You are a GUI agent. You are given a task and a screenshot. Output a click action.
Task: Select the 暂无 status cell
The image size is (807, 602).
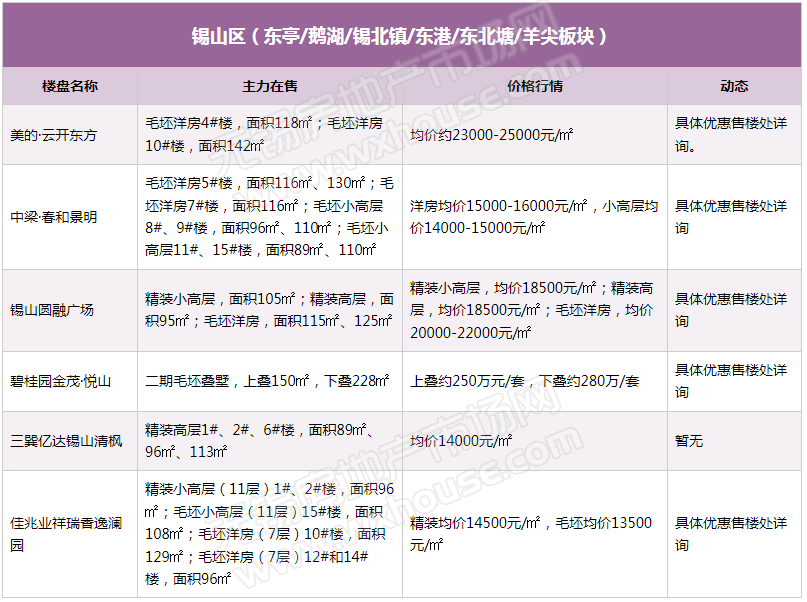point(688,440)
